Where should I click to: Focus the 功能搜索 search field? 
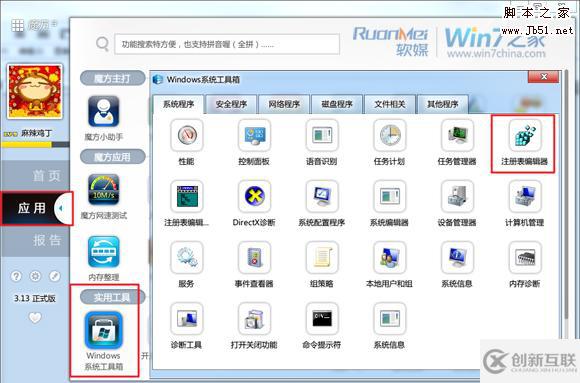pos(227,44)
